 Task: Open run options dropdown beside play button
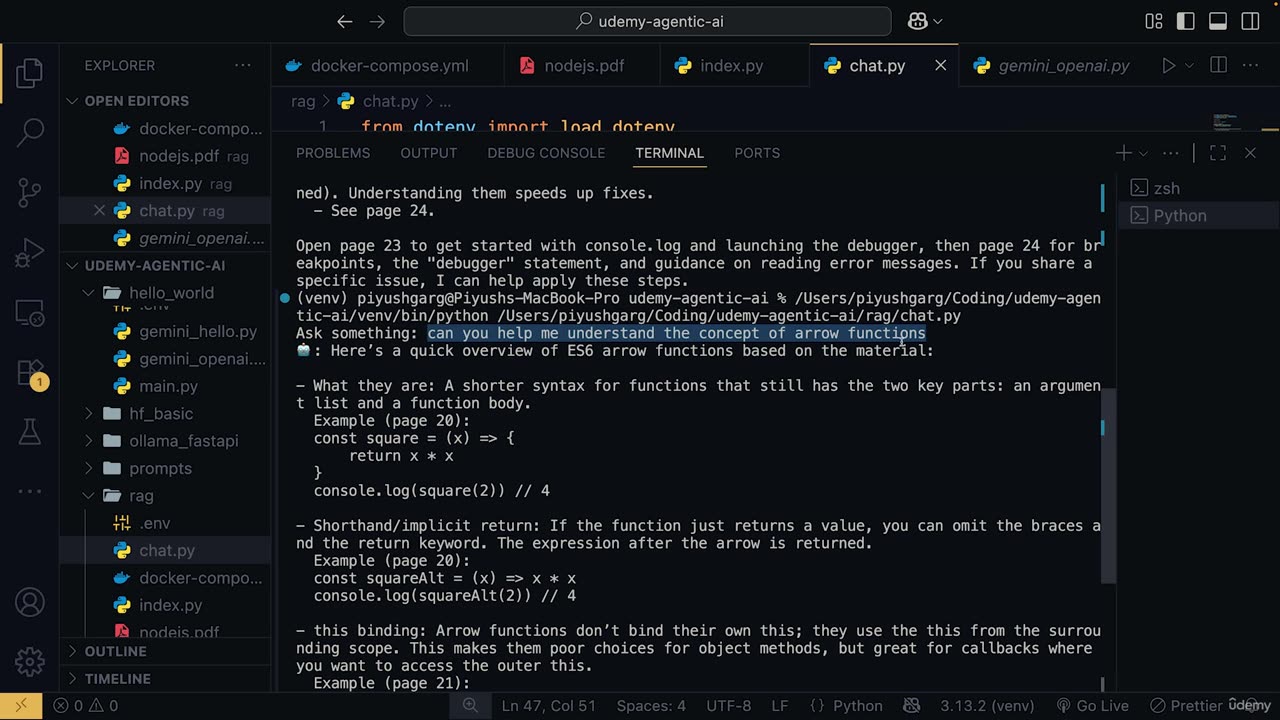pyautogui.click(x=1189, y=65)
